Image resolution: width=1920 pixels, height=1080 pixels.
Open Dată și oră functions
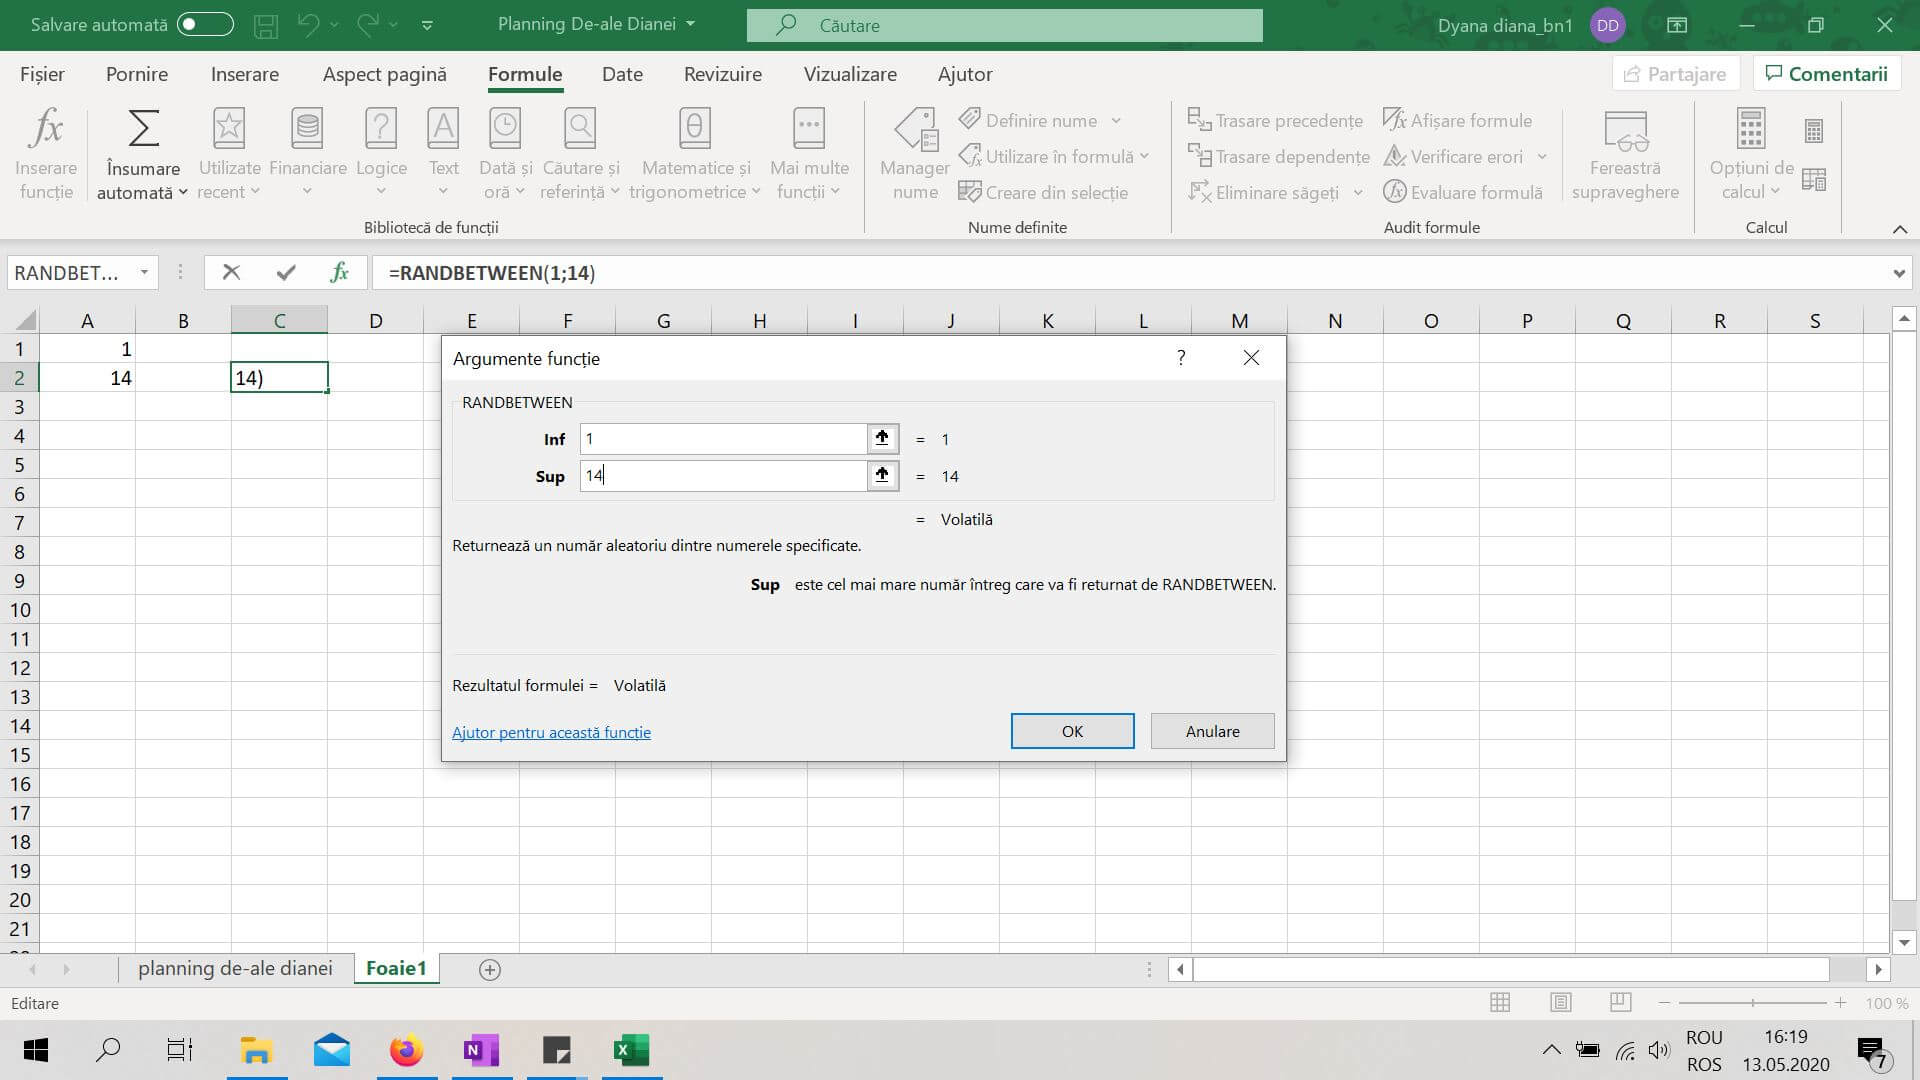coord(505,153)
